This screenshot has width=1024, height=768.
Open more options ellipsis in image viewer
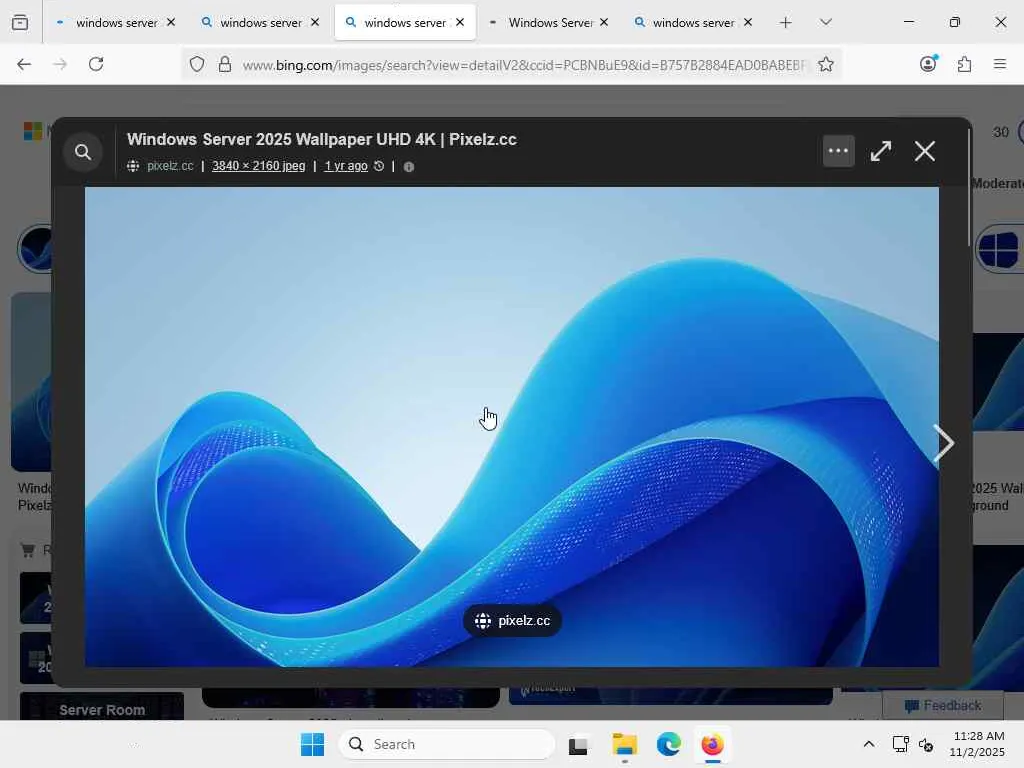[839, 151]
